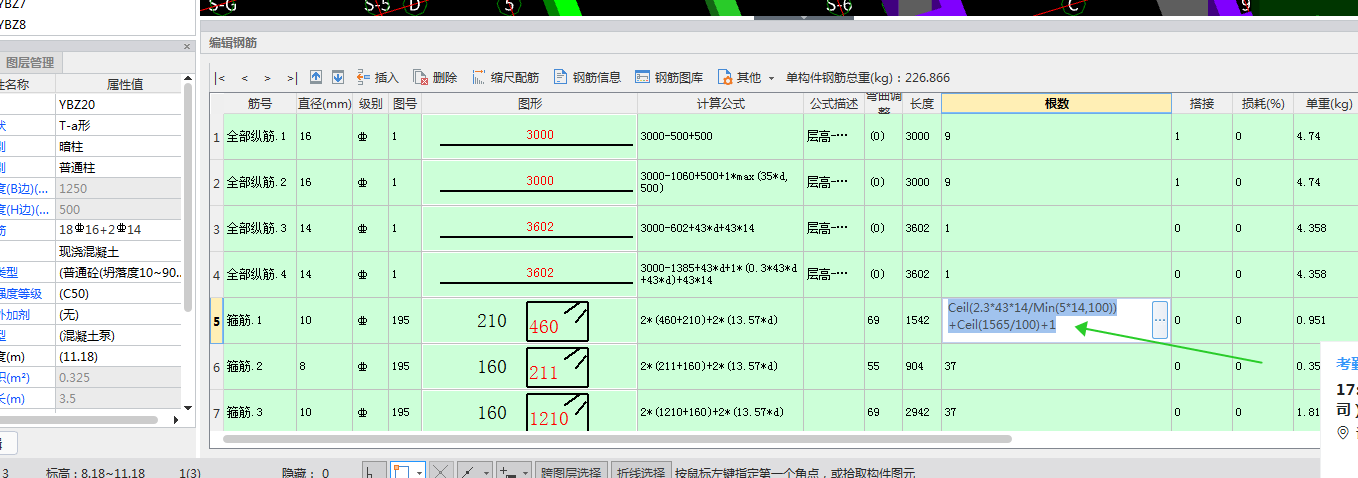This screenshot has height=478, width=1358.
Task: Click property value 普通柱
Action: pos(118,168)
